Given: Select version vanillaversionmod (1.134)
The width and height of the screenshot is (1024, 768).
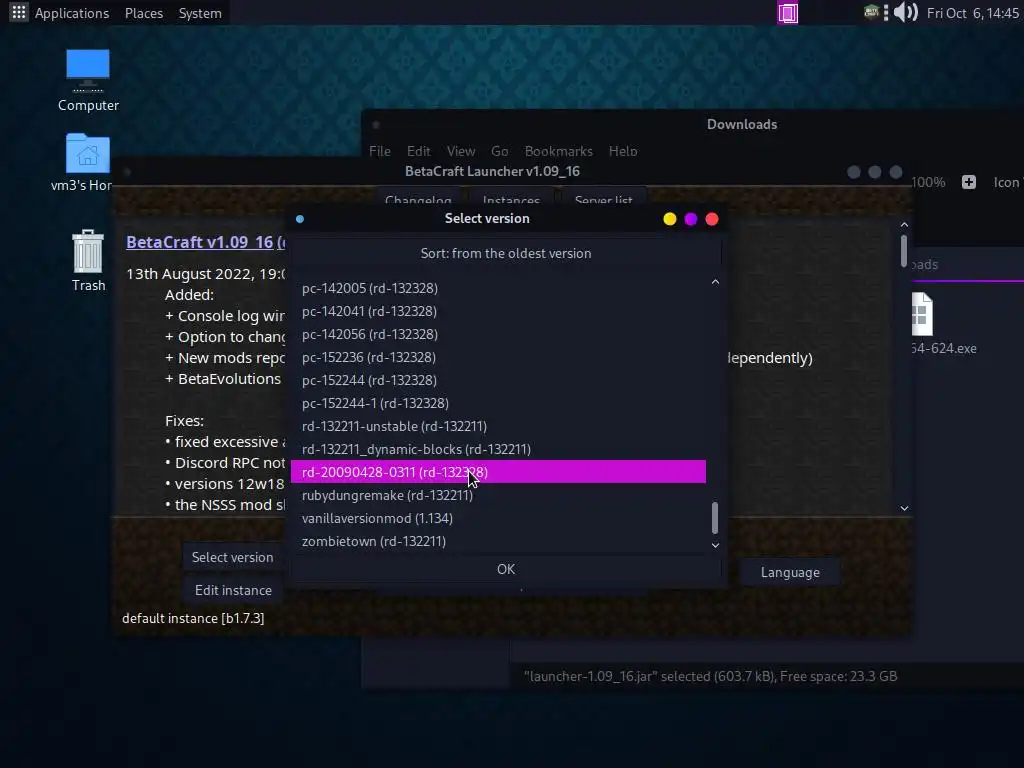Looking at the screenshot, I should (498, 518).
